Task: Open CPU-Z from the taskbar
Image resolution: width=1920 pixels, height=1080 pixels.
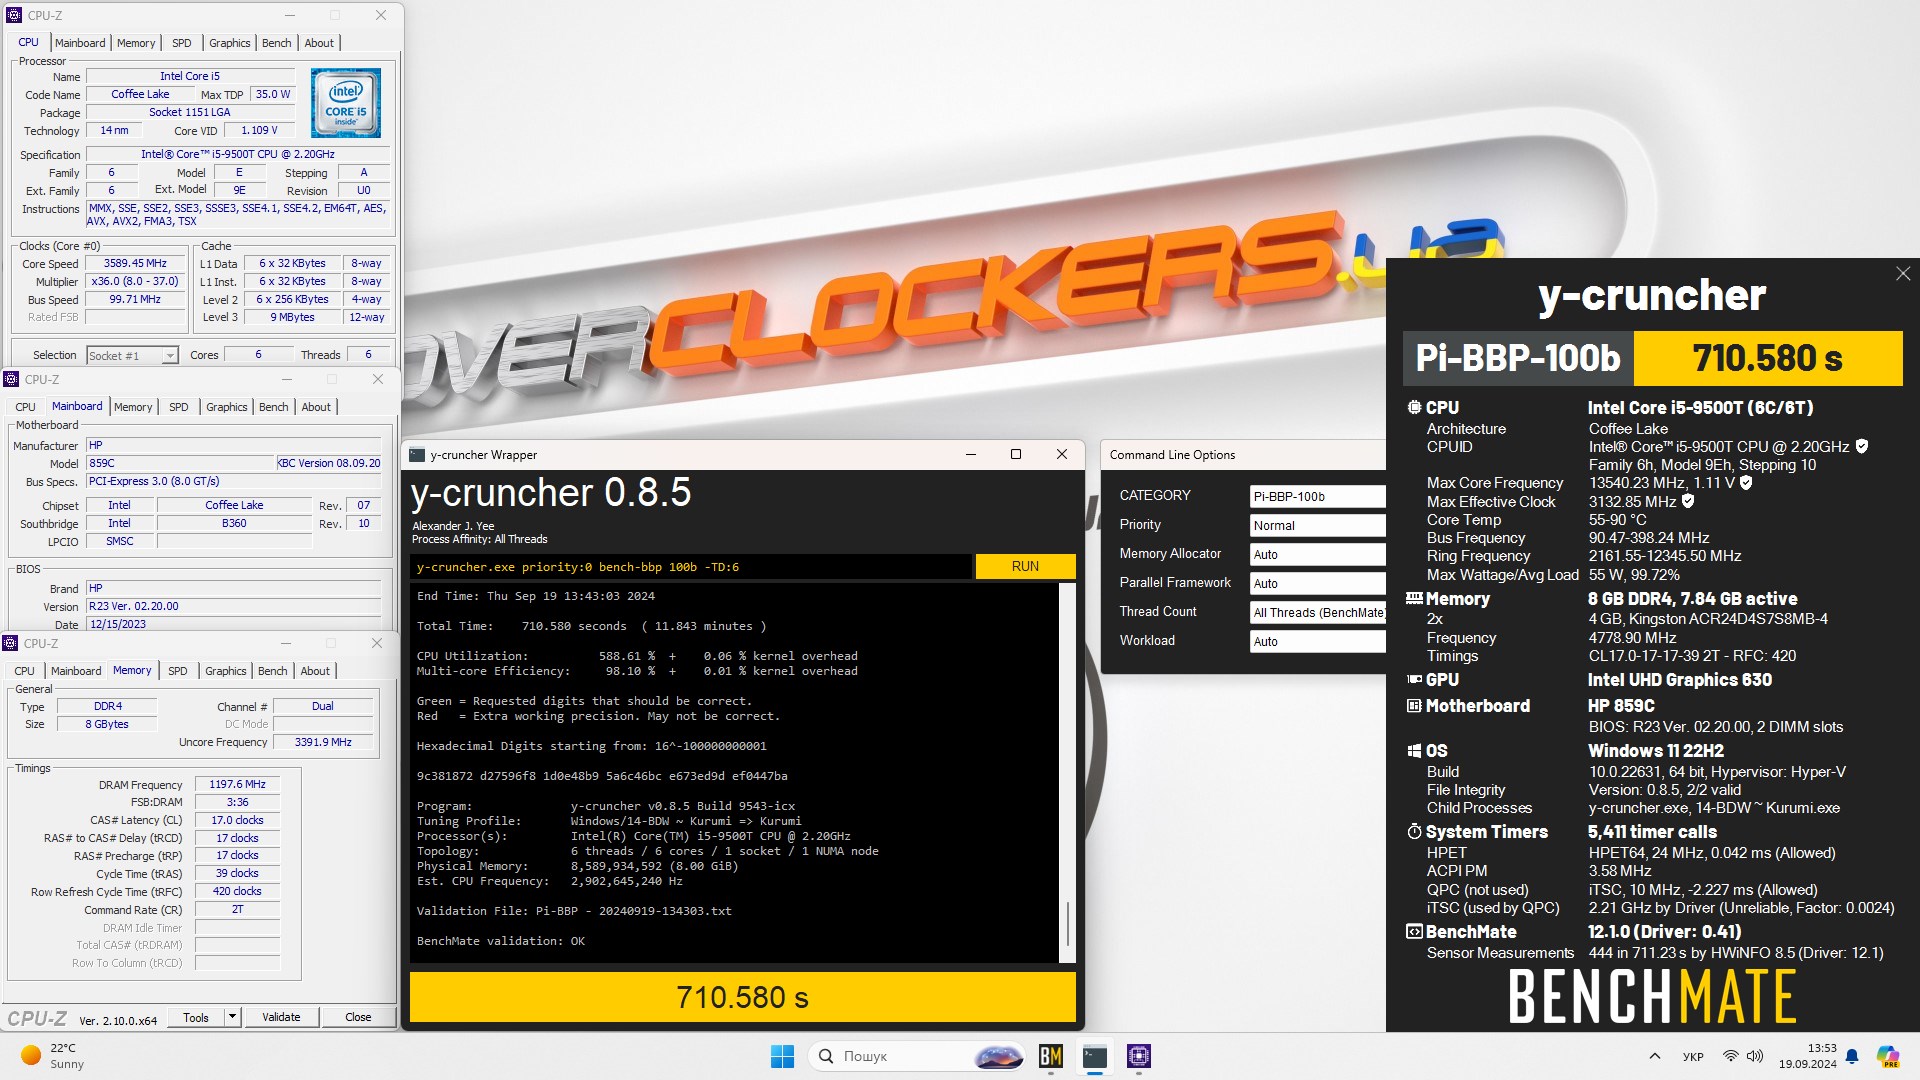Action: pyautogui.click(x=1139, y=1056)
